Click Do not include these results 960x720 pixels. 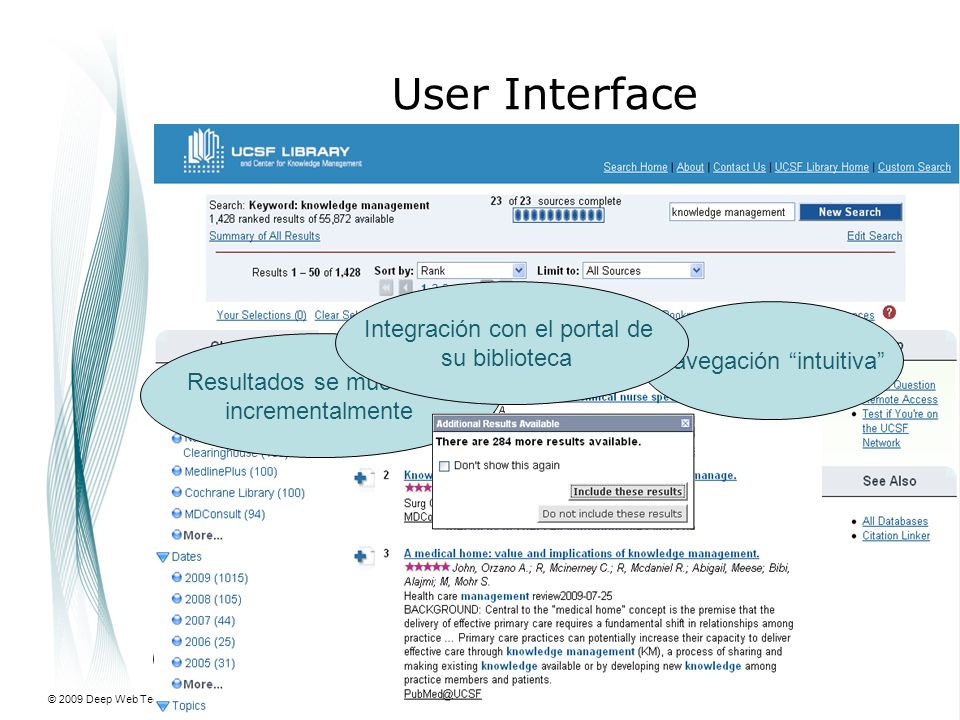point(612,514)
